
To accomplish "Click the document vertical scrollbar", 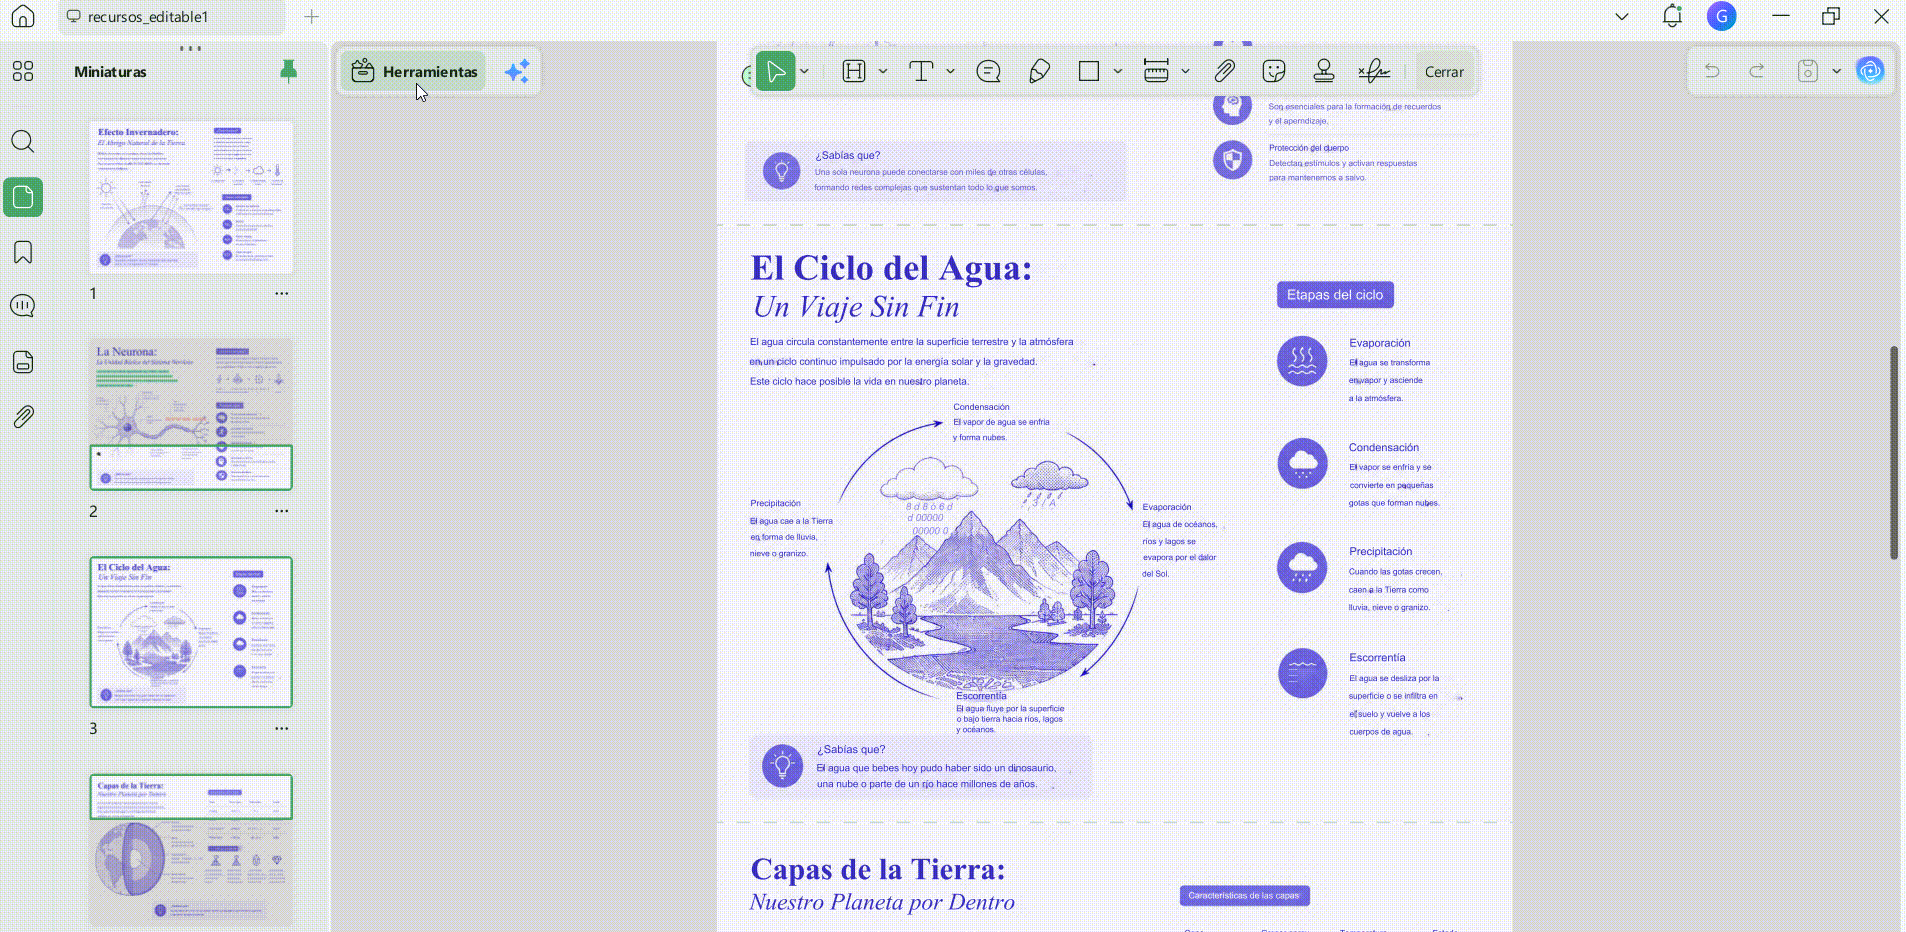I will coord(1893,452).
